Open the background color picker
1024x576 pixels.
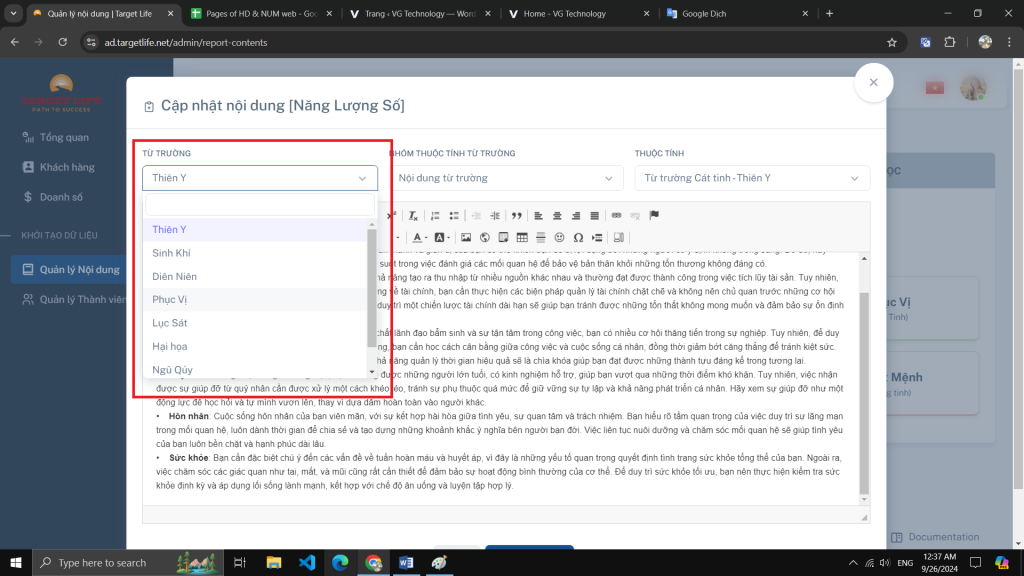[x=441, y=238]
